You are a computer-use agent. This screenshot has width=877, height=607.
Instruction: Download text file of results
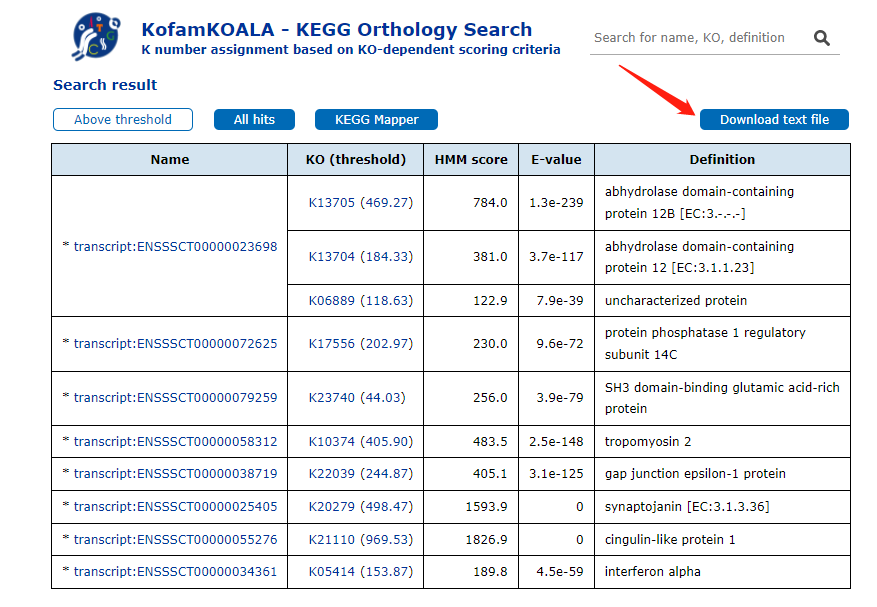(774, 120)
